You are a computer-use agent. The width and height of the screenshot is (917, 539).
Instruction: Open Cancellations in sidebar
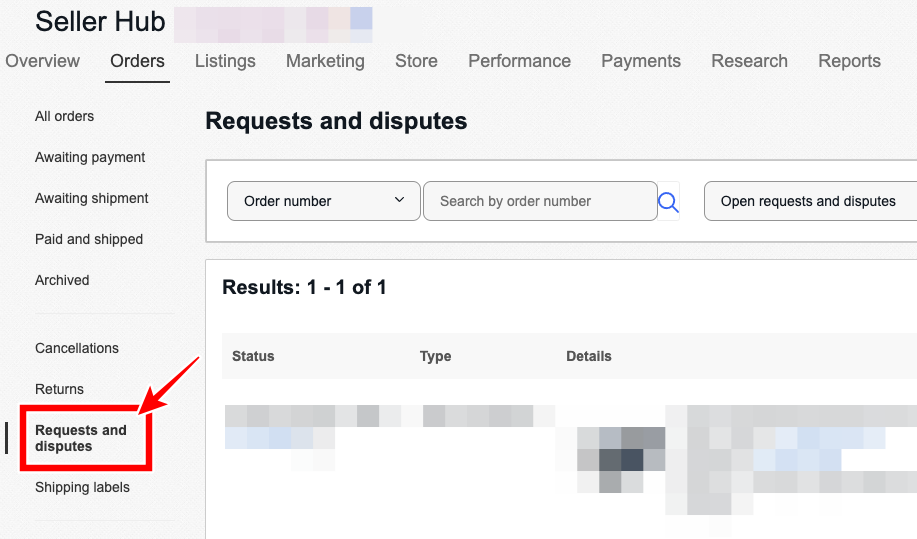point(77,348)
